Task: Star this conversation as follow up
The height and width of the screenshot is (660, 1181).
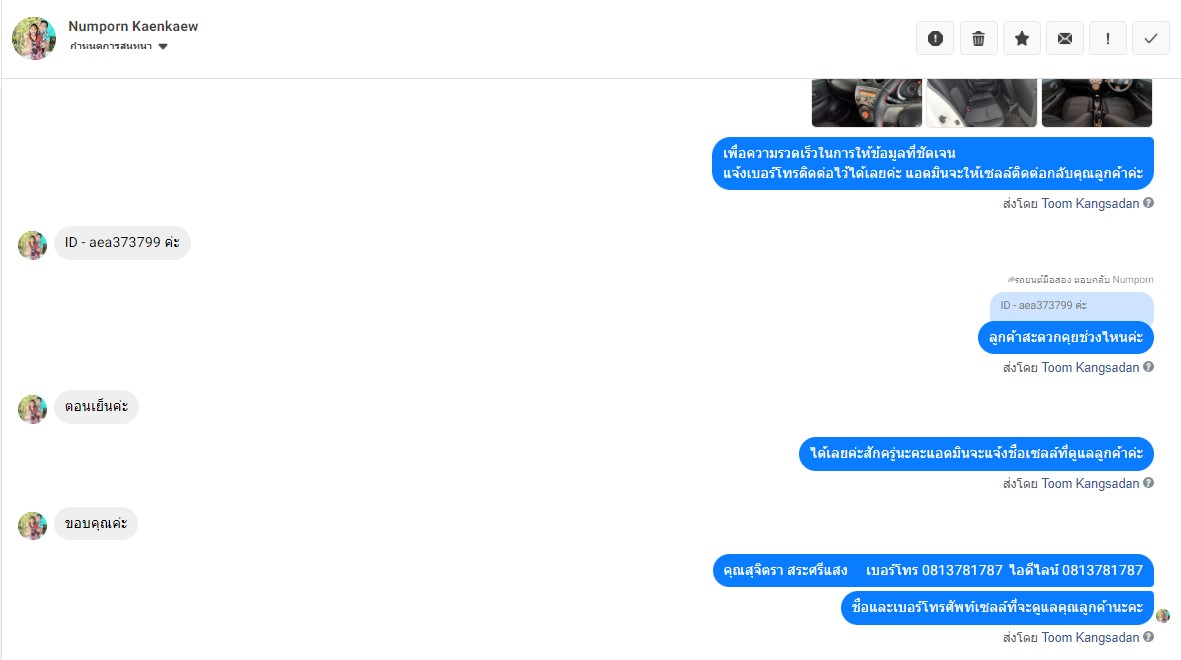Action: 1021,38
